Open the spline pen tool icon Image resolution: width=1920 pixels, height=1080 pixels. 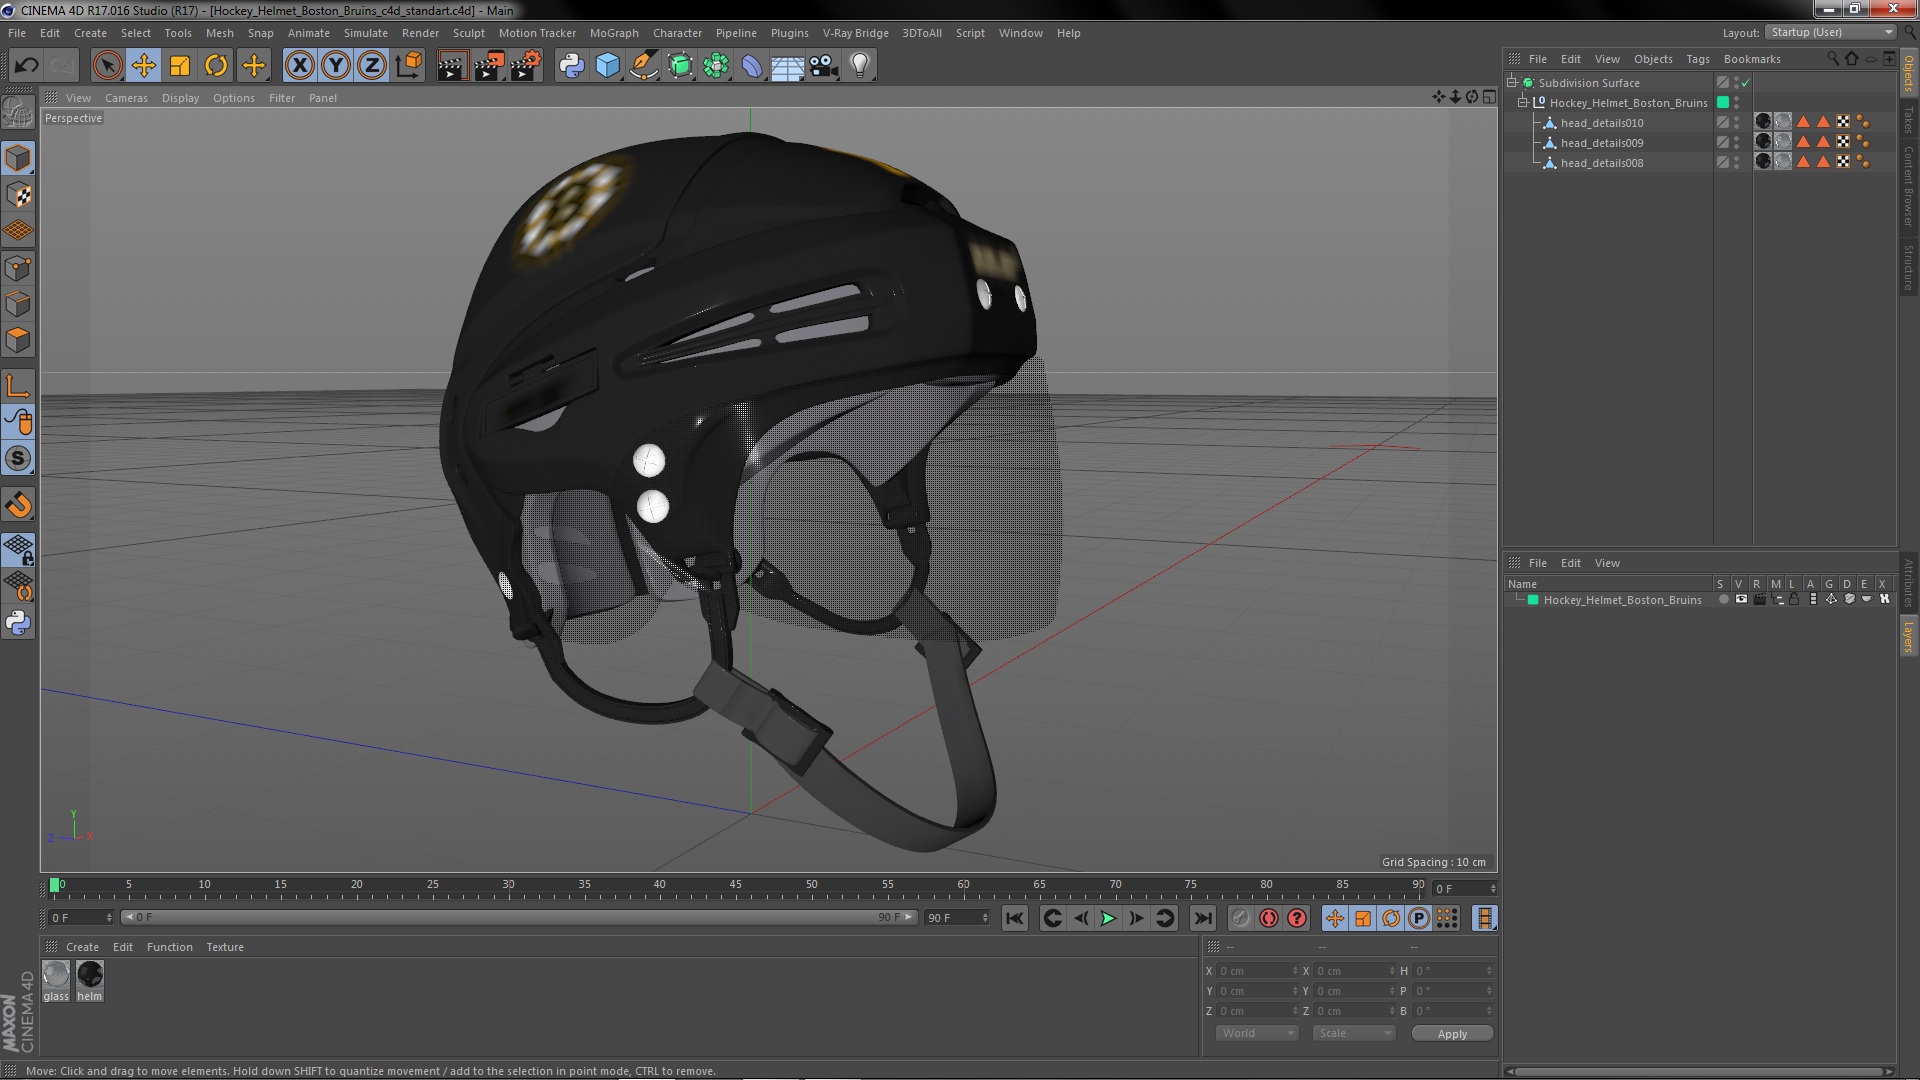pyautogui.click(x=644, y=66)
